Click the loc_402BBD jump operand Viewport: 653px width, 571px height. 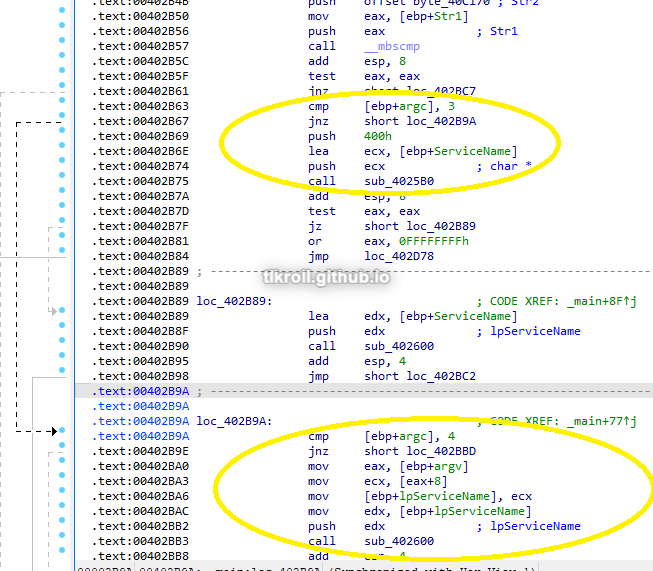(420, 451)
